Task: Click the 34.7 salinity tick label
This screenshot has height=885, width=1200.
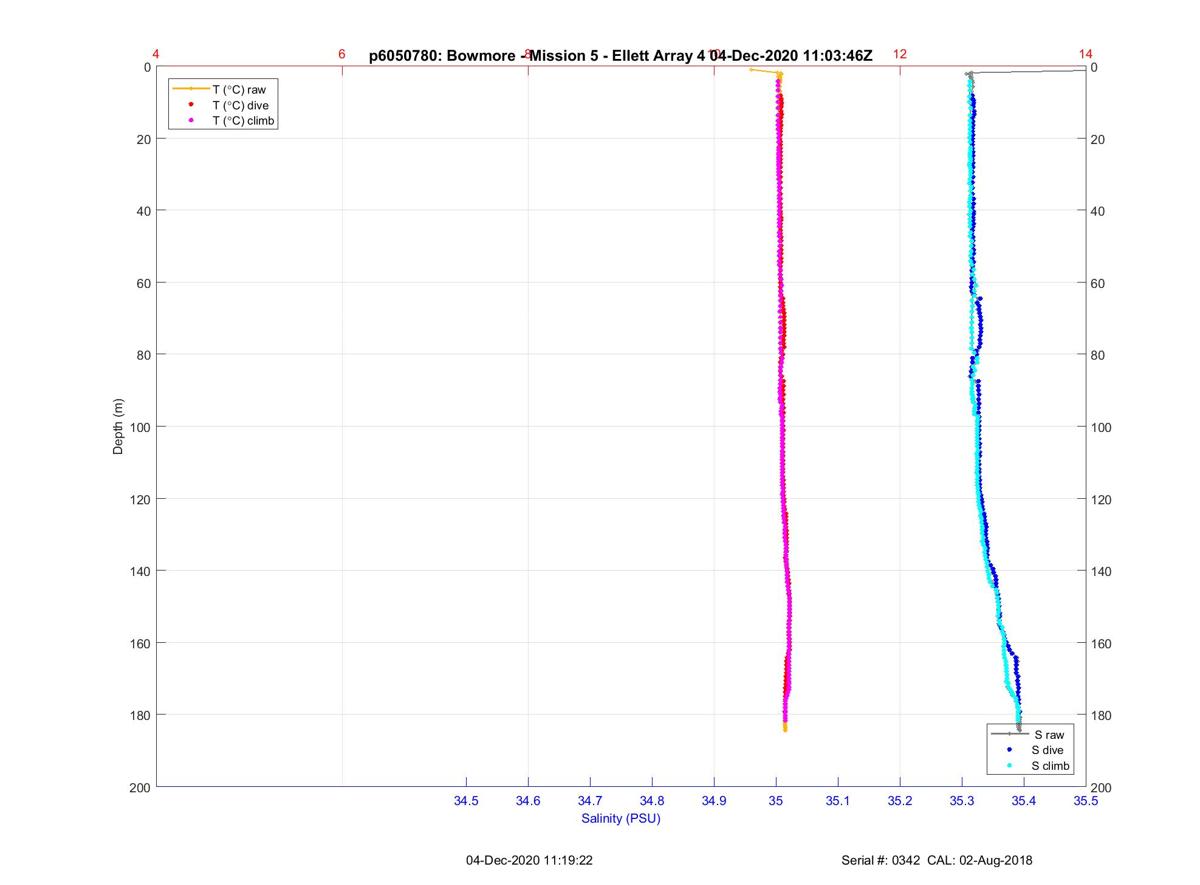Action: coord(590,802)
